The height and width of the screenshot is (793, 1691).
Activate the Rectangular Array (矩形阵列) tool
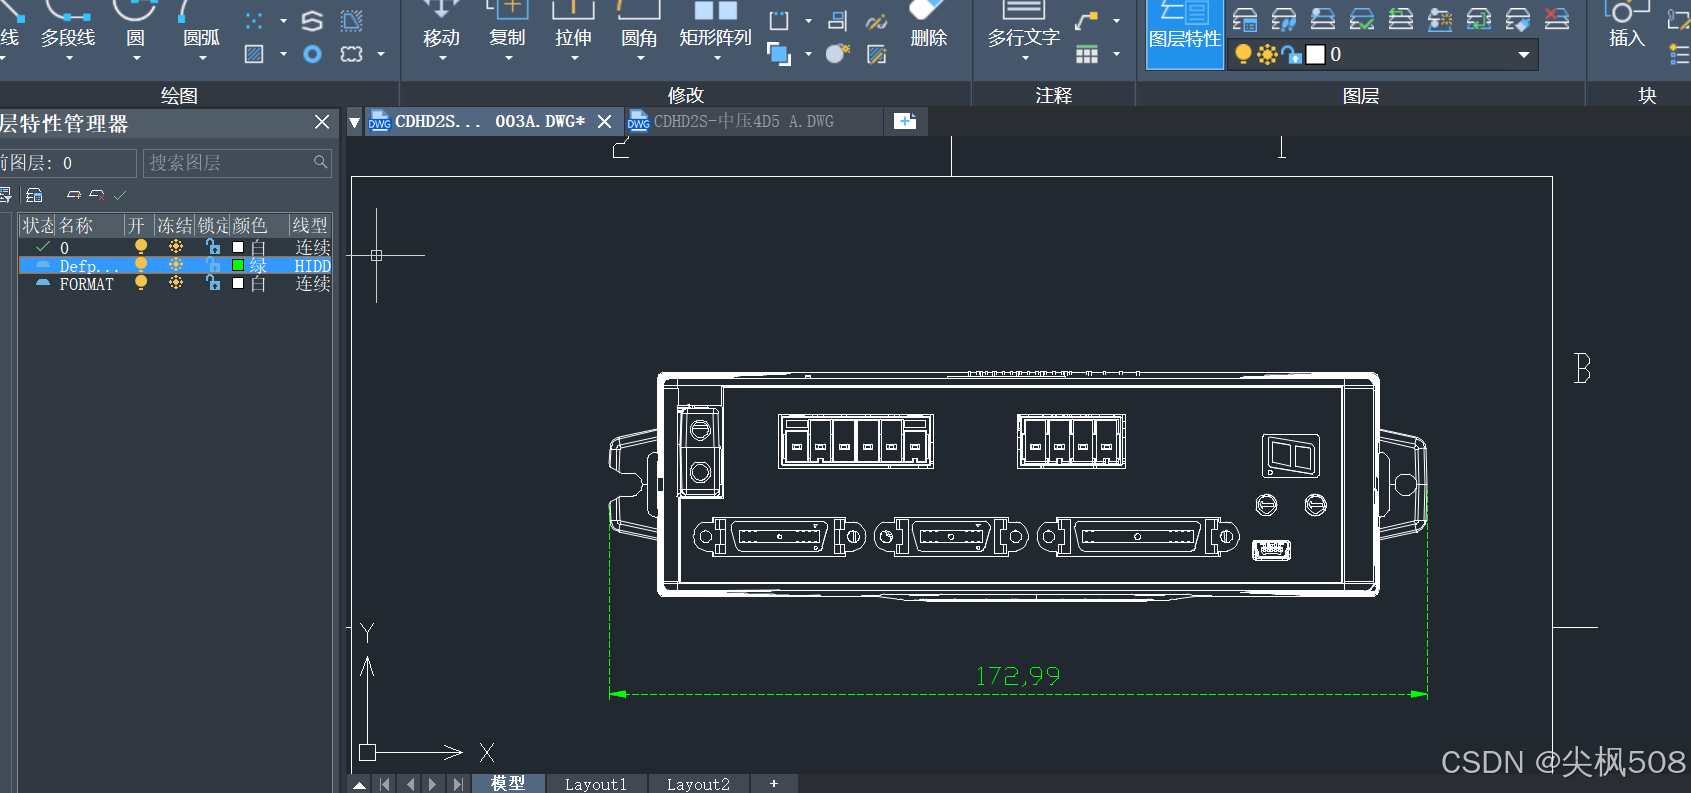(715, 25)
